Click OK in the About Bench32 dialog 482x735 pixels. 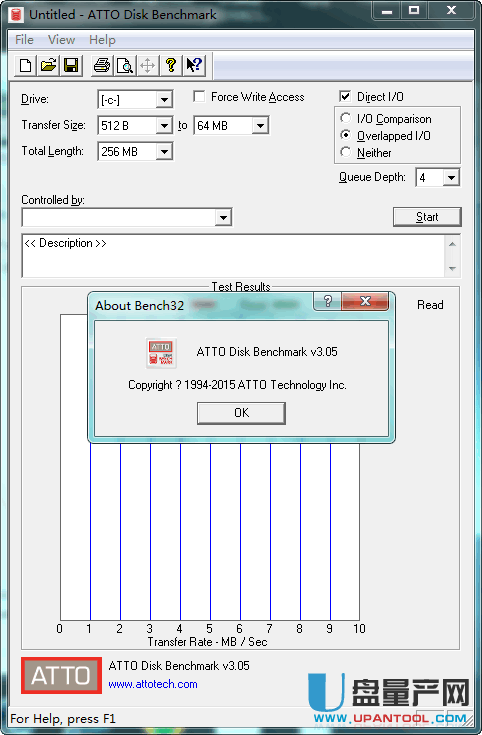[241, 413]
